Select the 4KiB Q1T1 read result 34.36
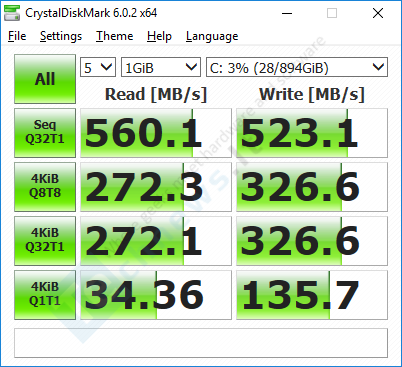402x367 pixels. [x=156, y=295]
